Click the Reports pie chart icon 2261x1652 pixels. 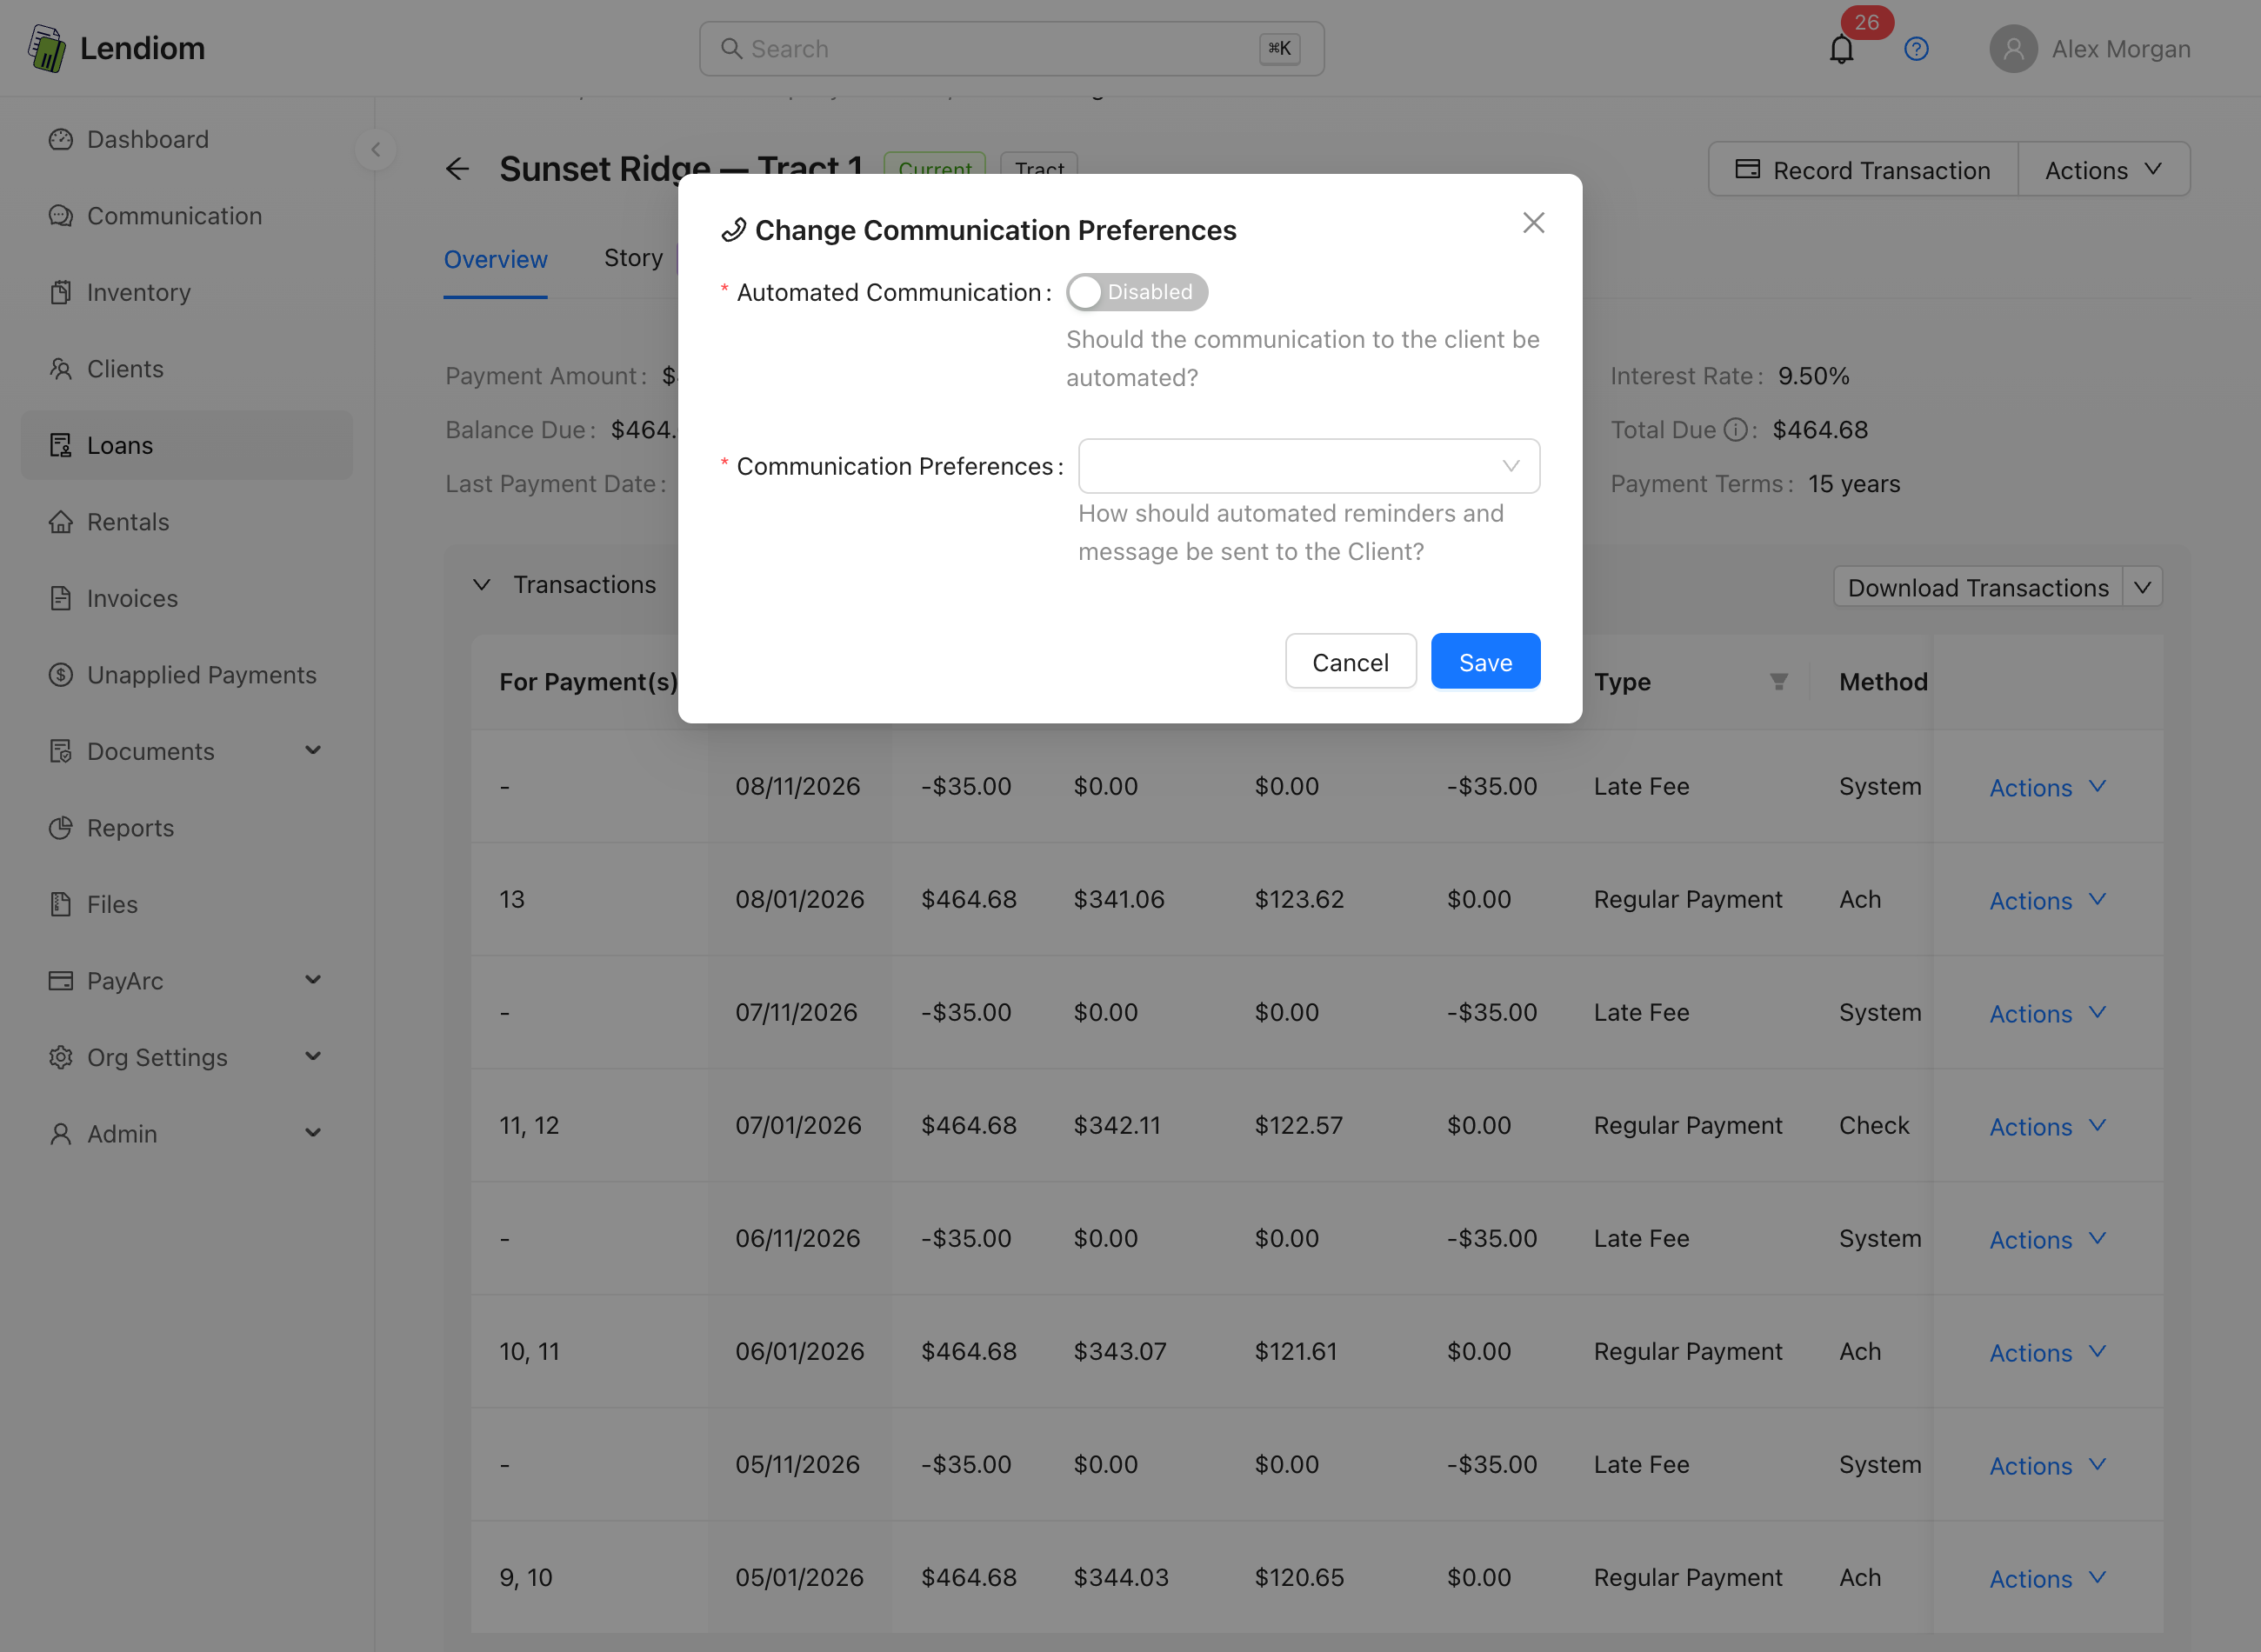pos(61,828)
